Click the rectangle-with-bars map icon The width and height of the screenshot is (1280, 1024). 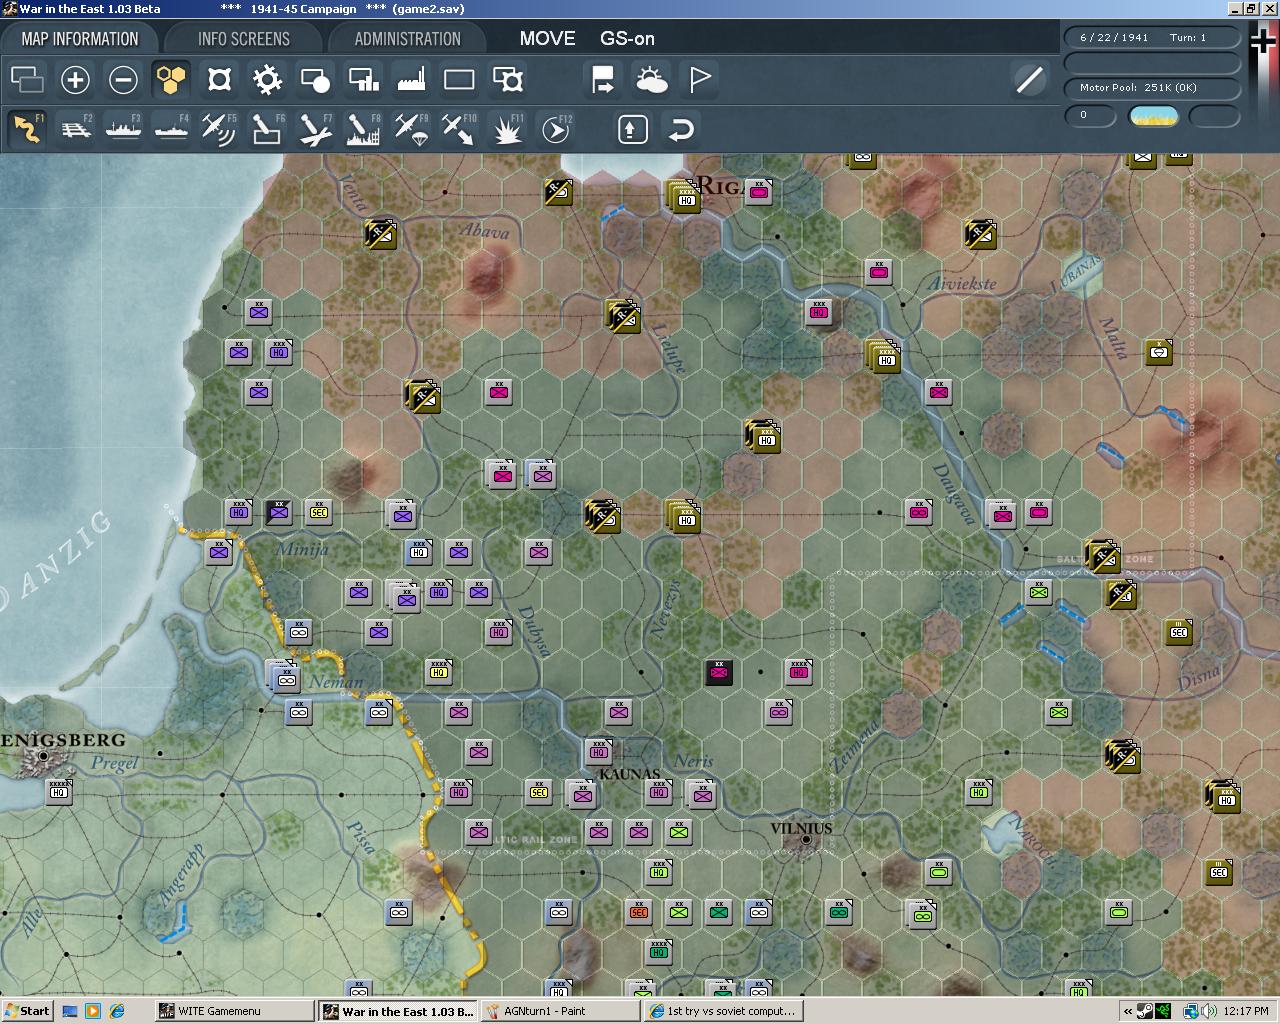tap(363, 79)
